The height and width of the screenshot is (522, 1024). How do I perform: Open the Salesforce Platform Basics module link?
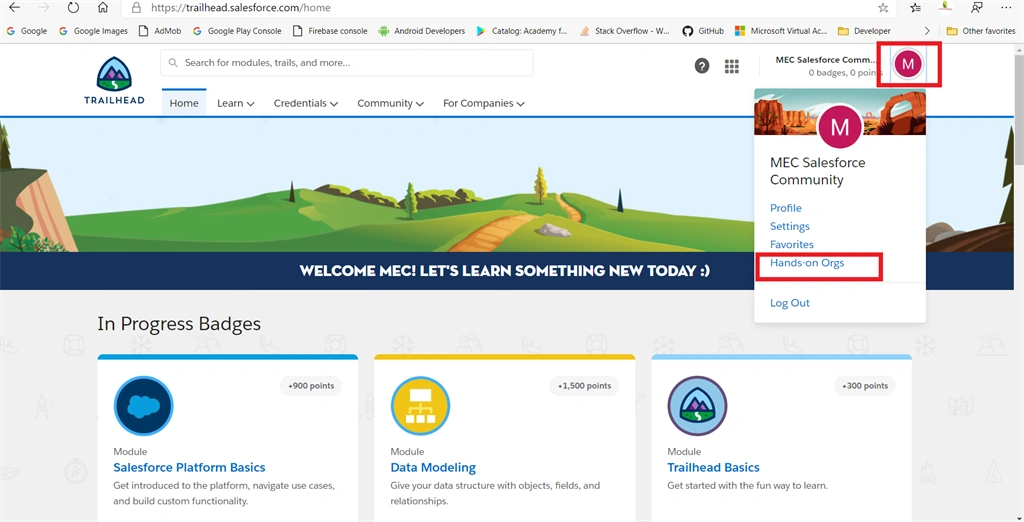[189, 468]
